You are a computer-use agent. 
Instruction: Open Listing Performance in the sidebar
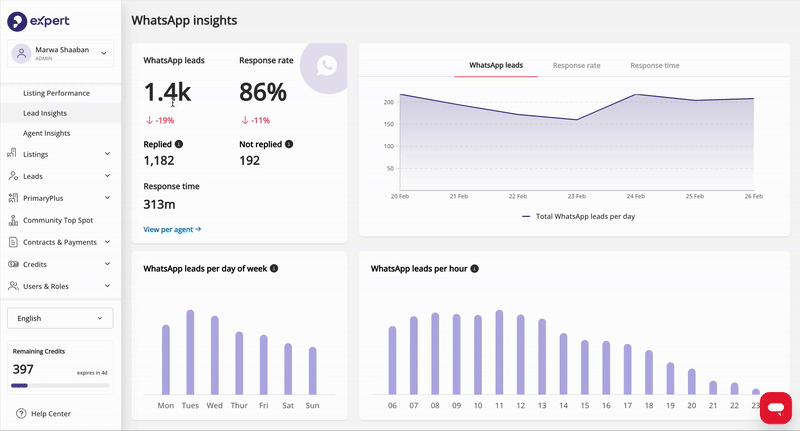pos(56,93)
